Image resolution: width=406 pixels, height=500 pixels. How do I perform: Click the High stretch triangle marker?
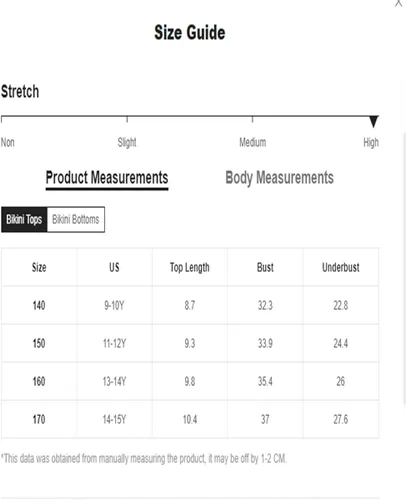point(374,121)
